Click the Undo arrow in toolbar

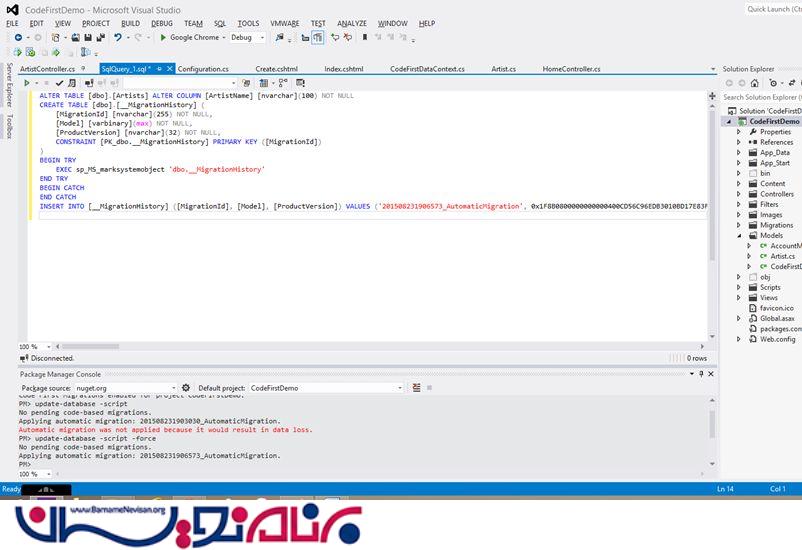[x=118, y=37]
